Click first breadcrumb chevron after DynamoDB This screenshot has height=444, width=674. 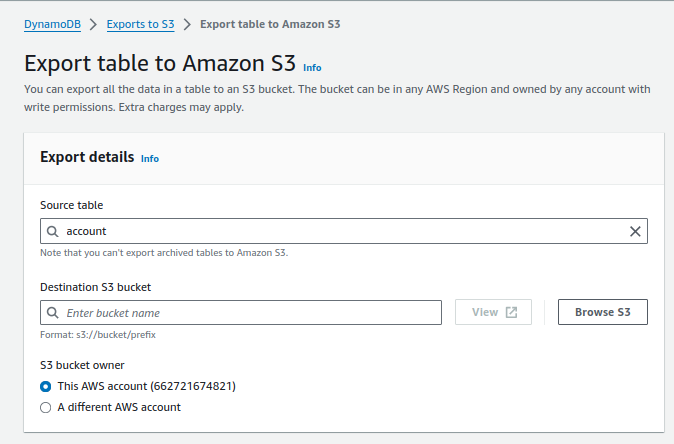click(93, 24)
